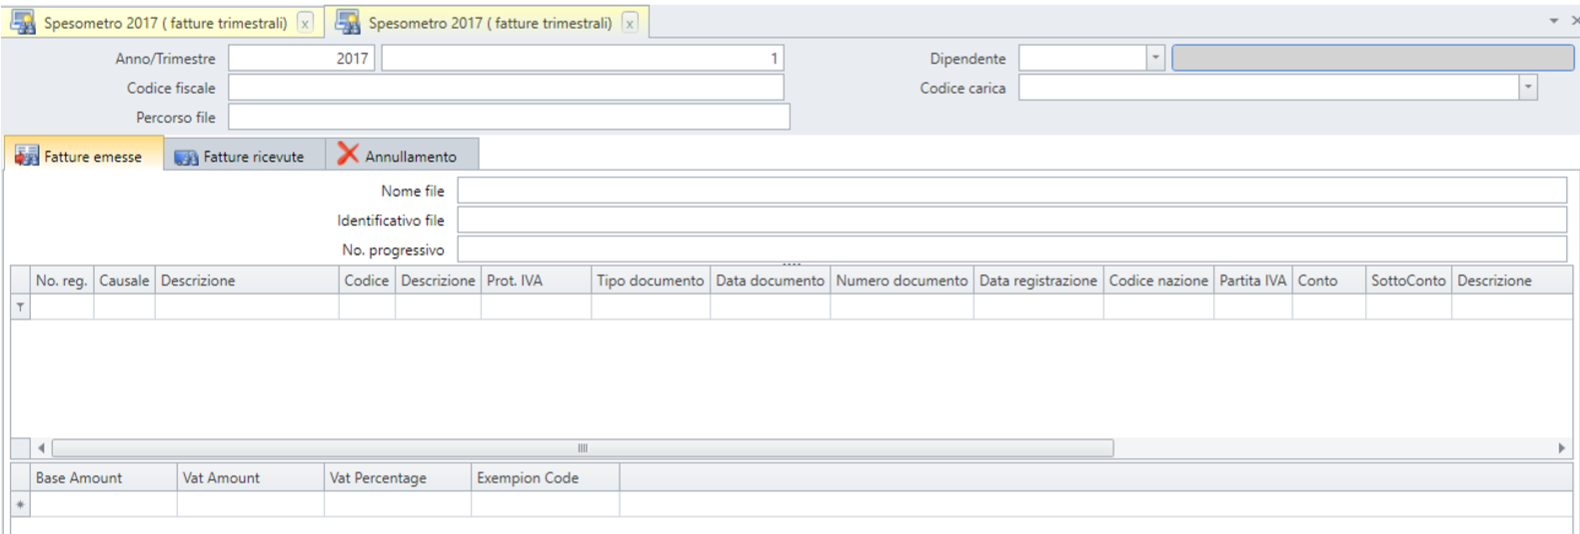Click the first Spesometro 2017 tab icon
The image size is (1580, 534).
click(x=22, y=22)
